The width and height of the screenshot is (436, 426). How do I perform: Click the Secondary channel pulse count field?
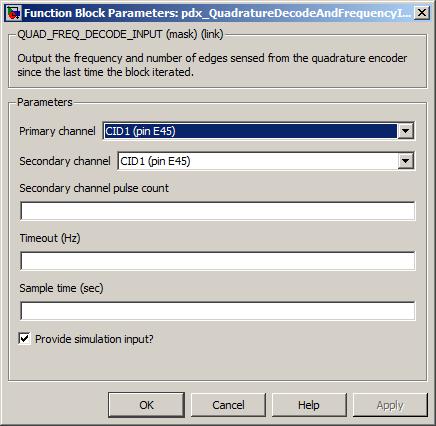pos(218,211)
